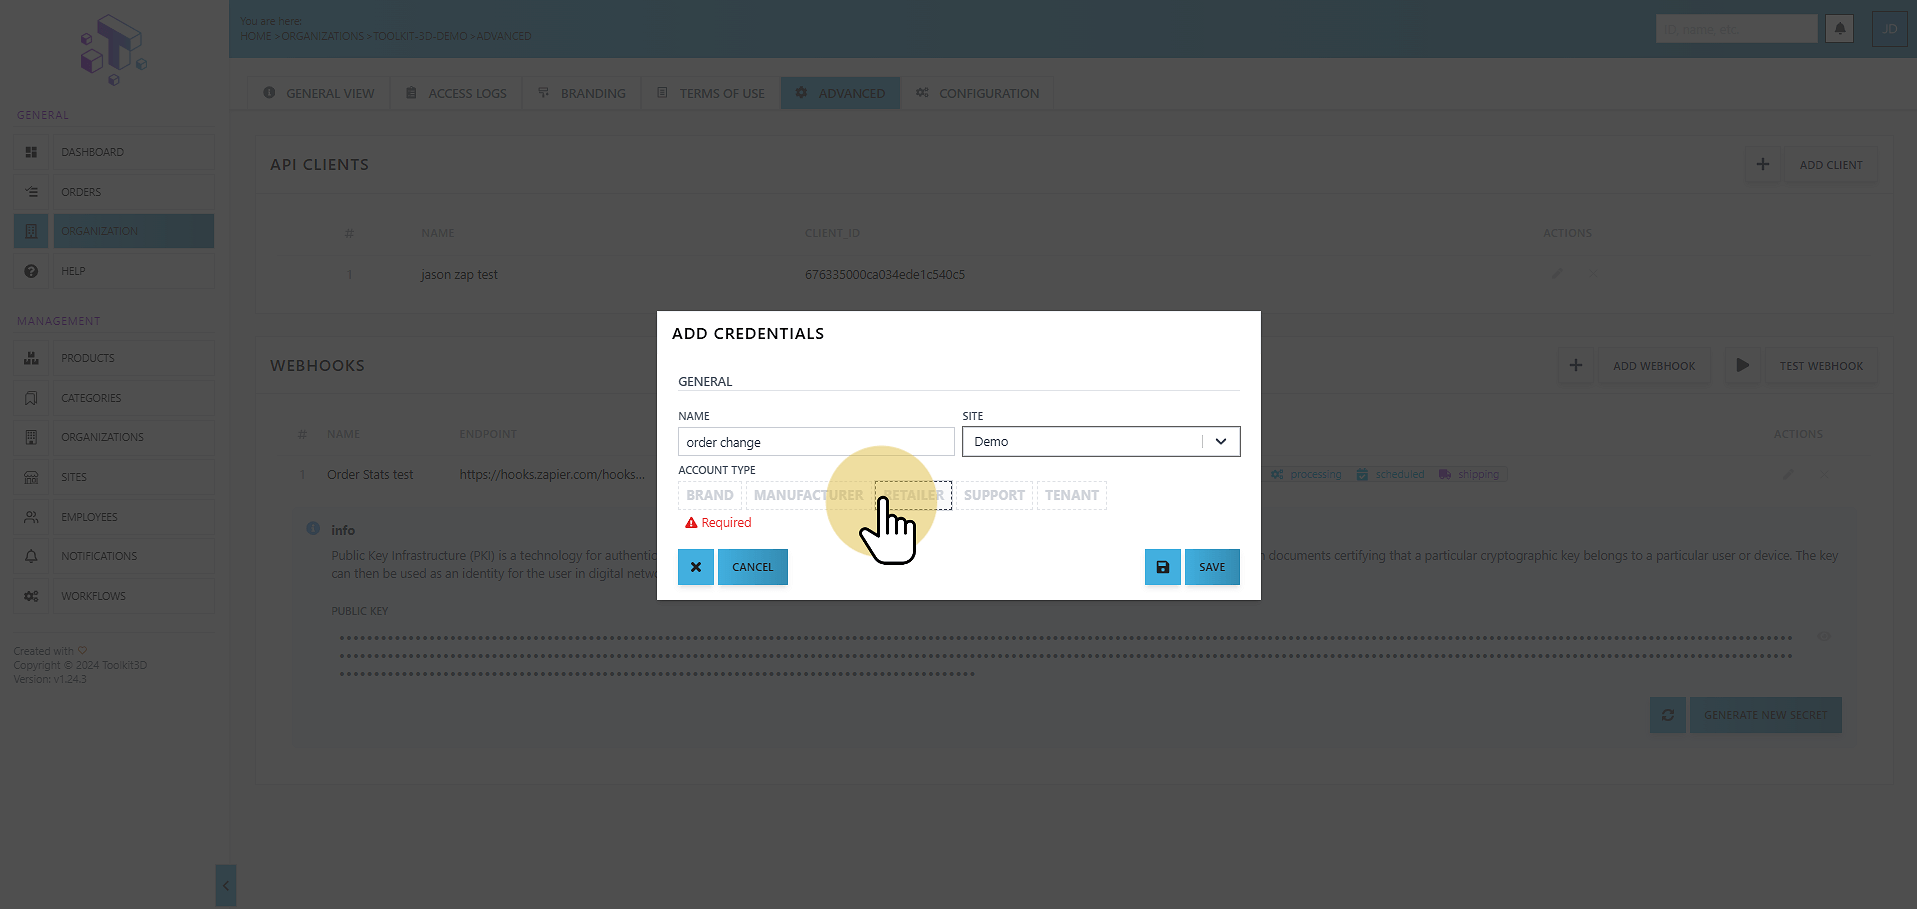Click the 'processing' event tag
The image size is (1917, 909).
[1306, 474]
